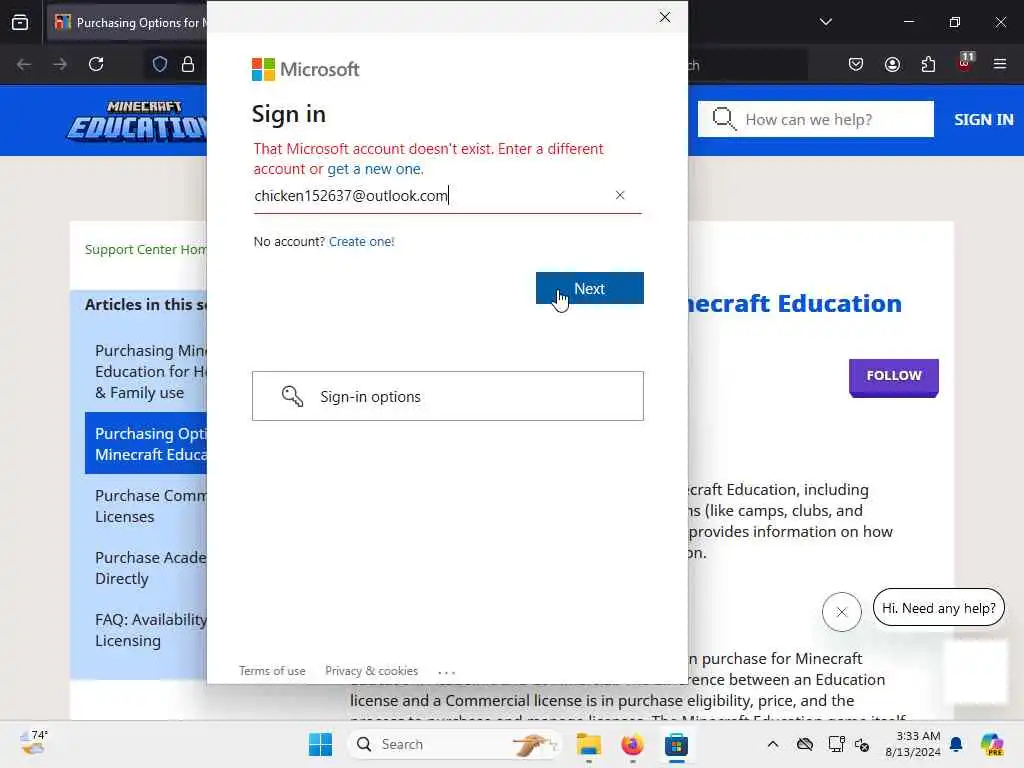Open the notification bell icon

pyautogui.click(x=957, y=744)
